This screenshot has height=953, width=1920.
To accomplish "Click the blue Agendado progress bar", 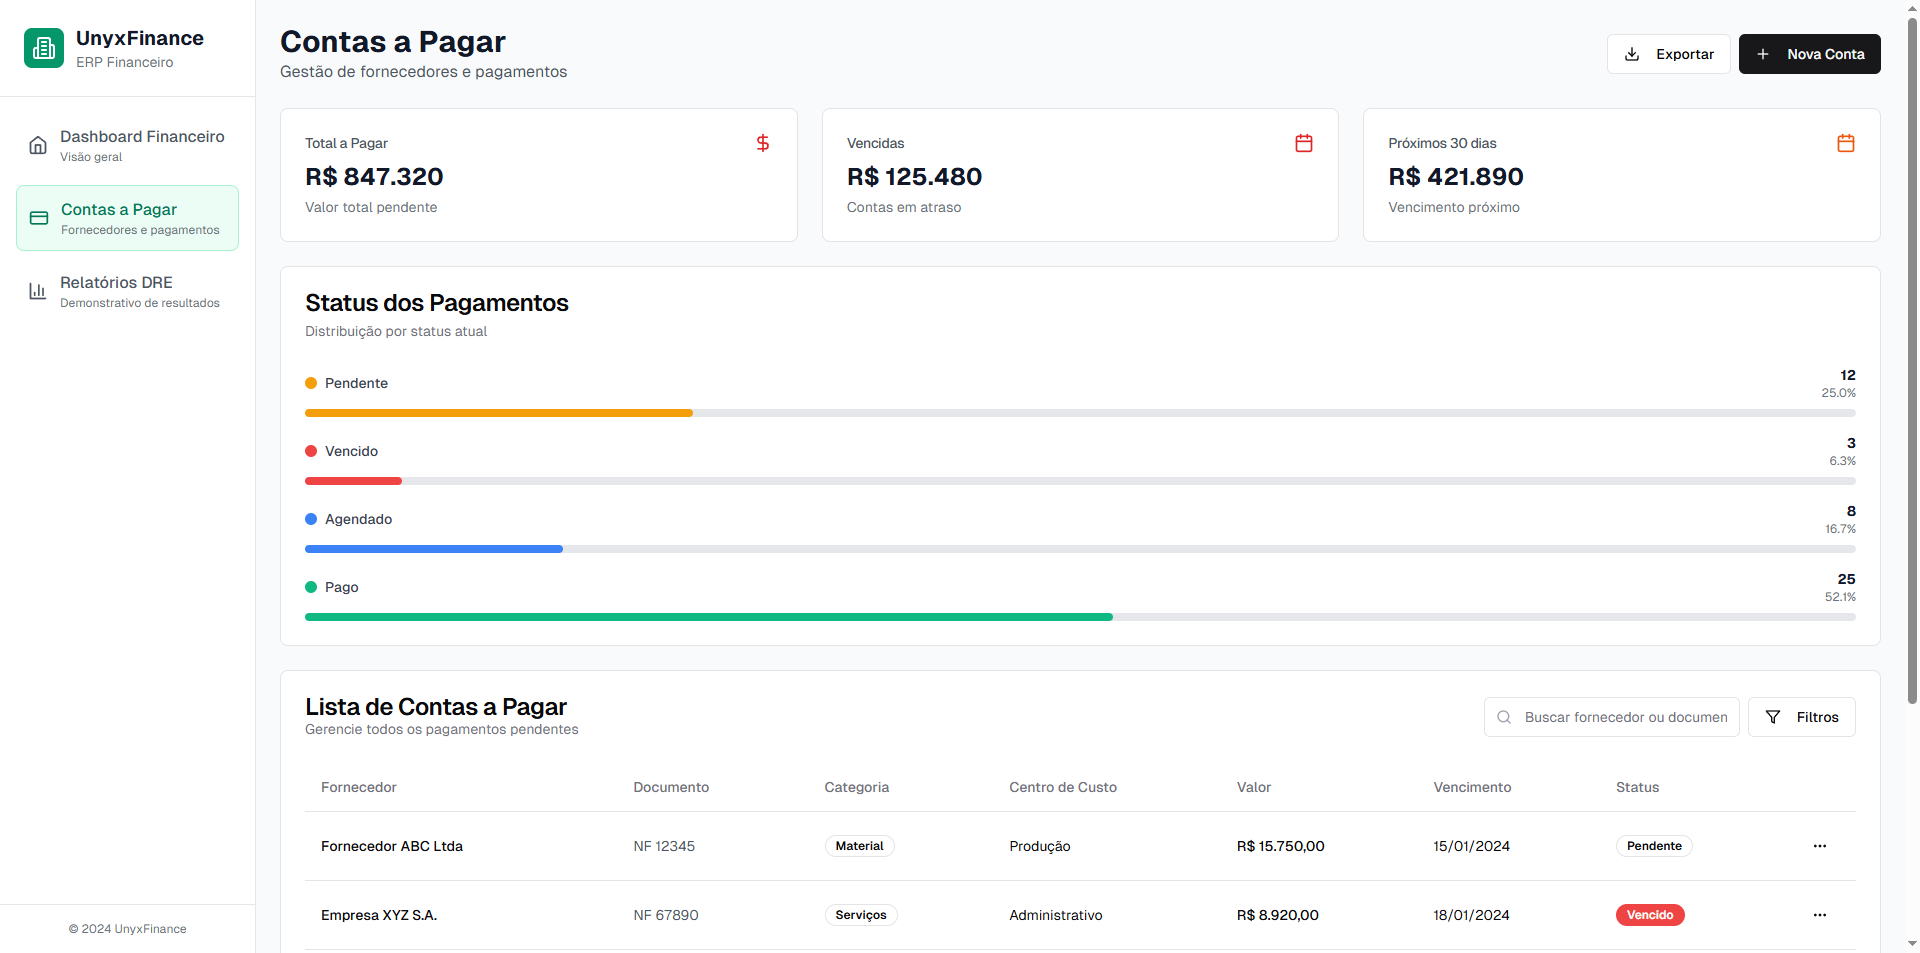I will pos(434,549).
